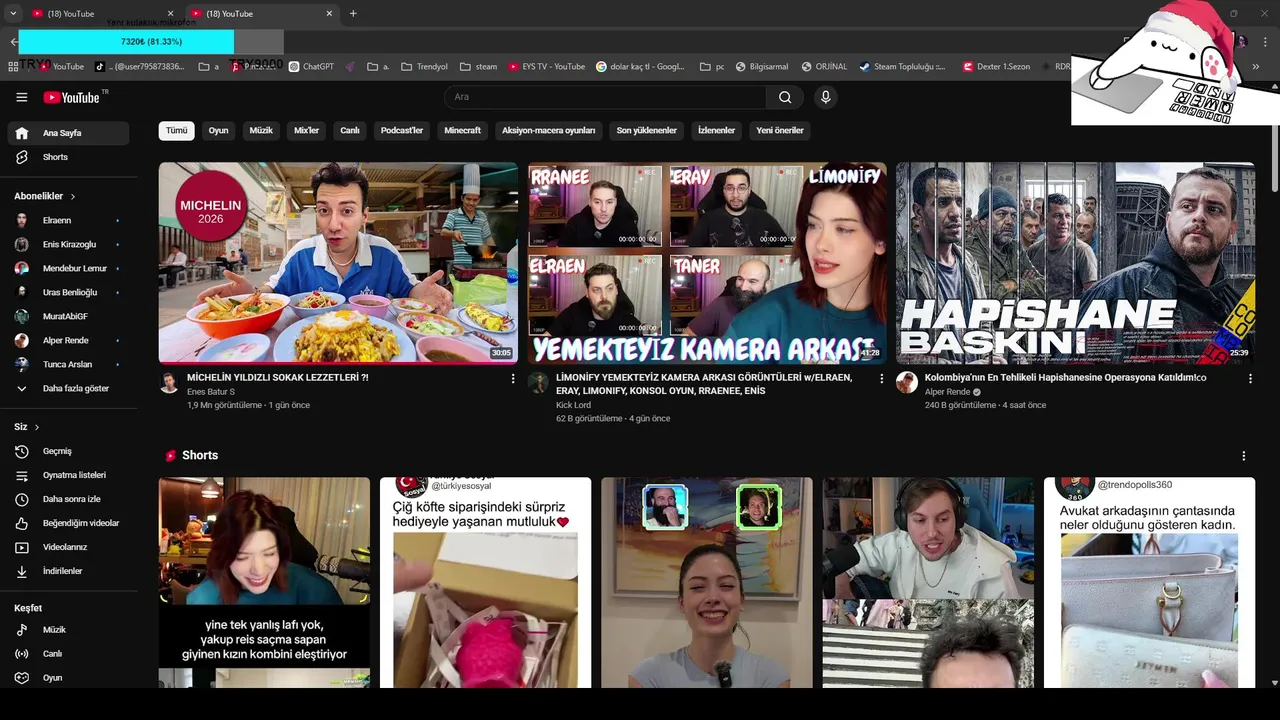1280x720 pixels.
Task: Focus the Ara search field
Action: [605, 97]
